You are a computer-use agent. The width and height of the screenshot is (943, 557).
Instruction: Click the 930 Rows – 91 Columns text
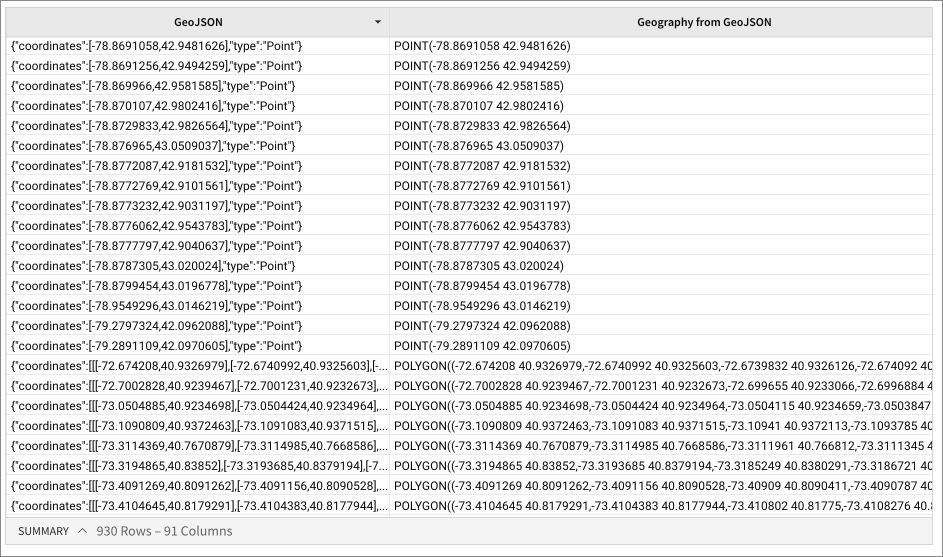point(164,531)
